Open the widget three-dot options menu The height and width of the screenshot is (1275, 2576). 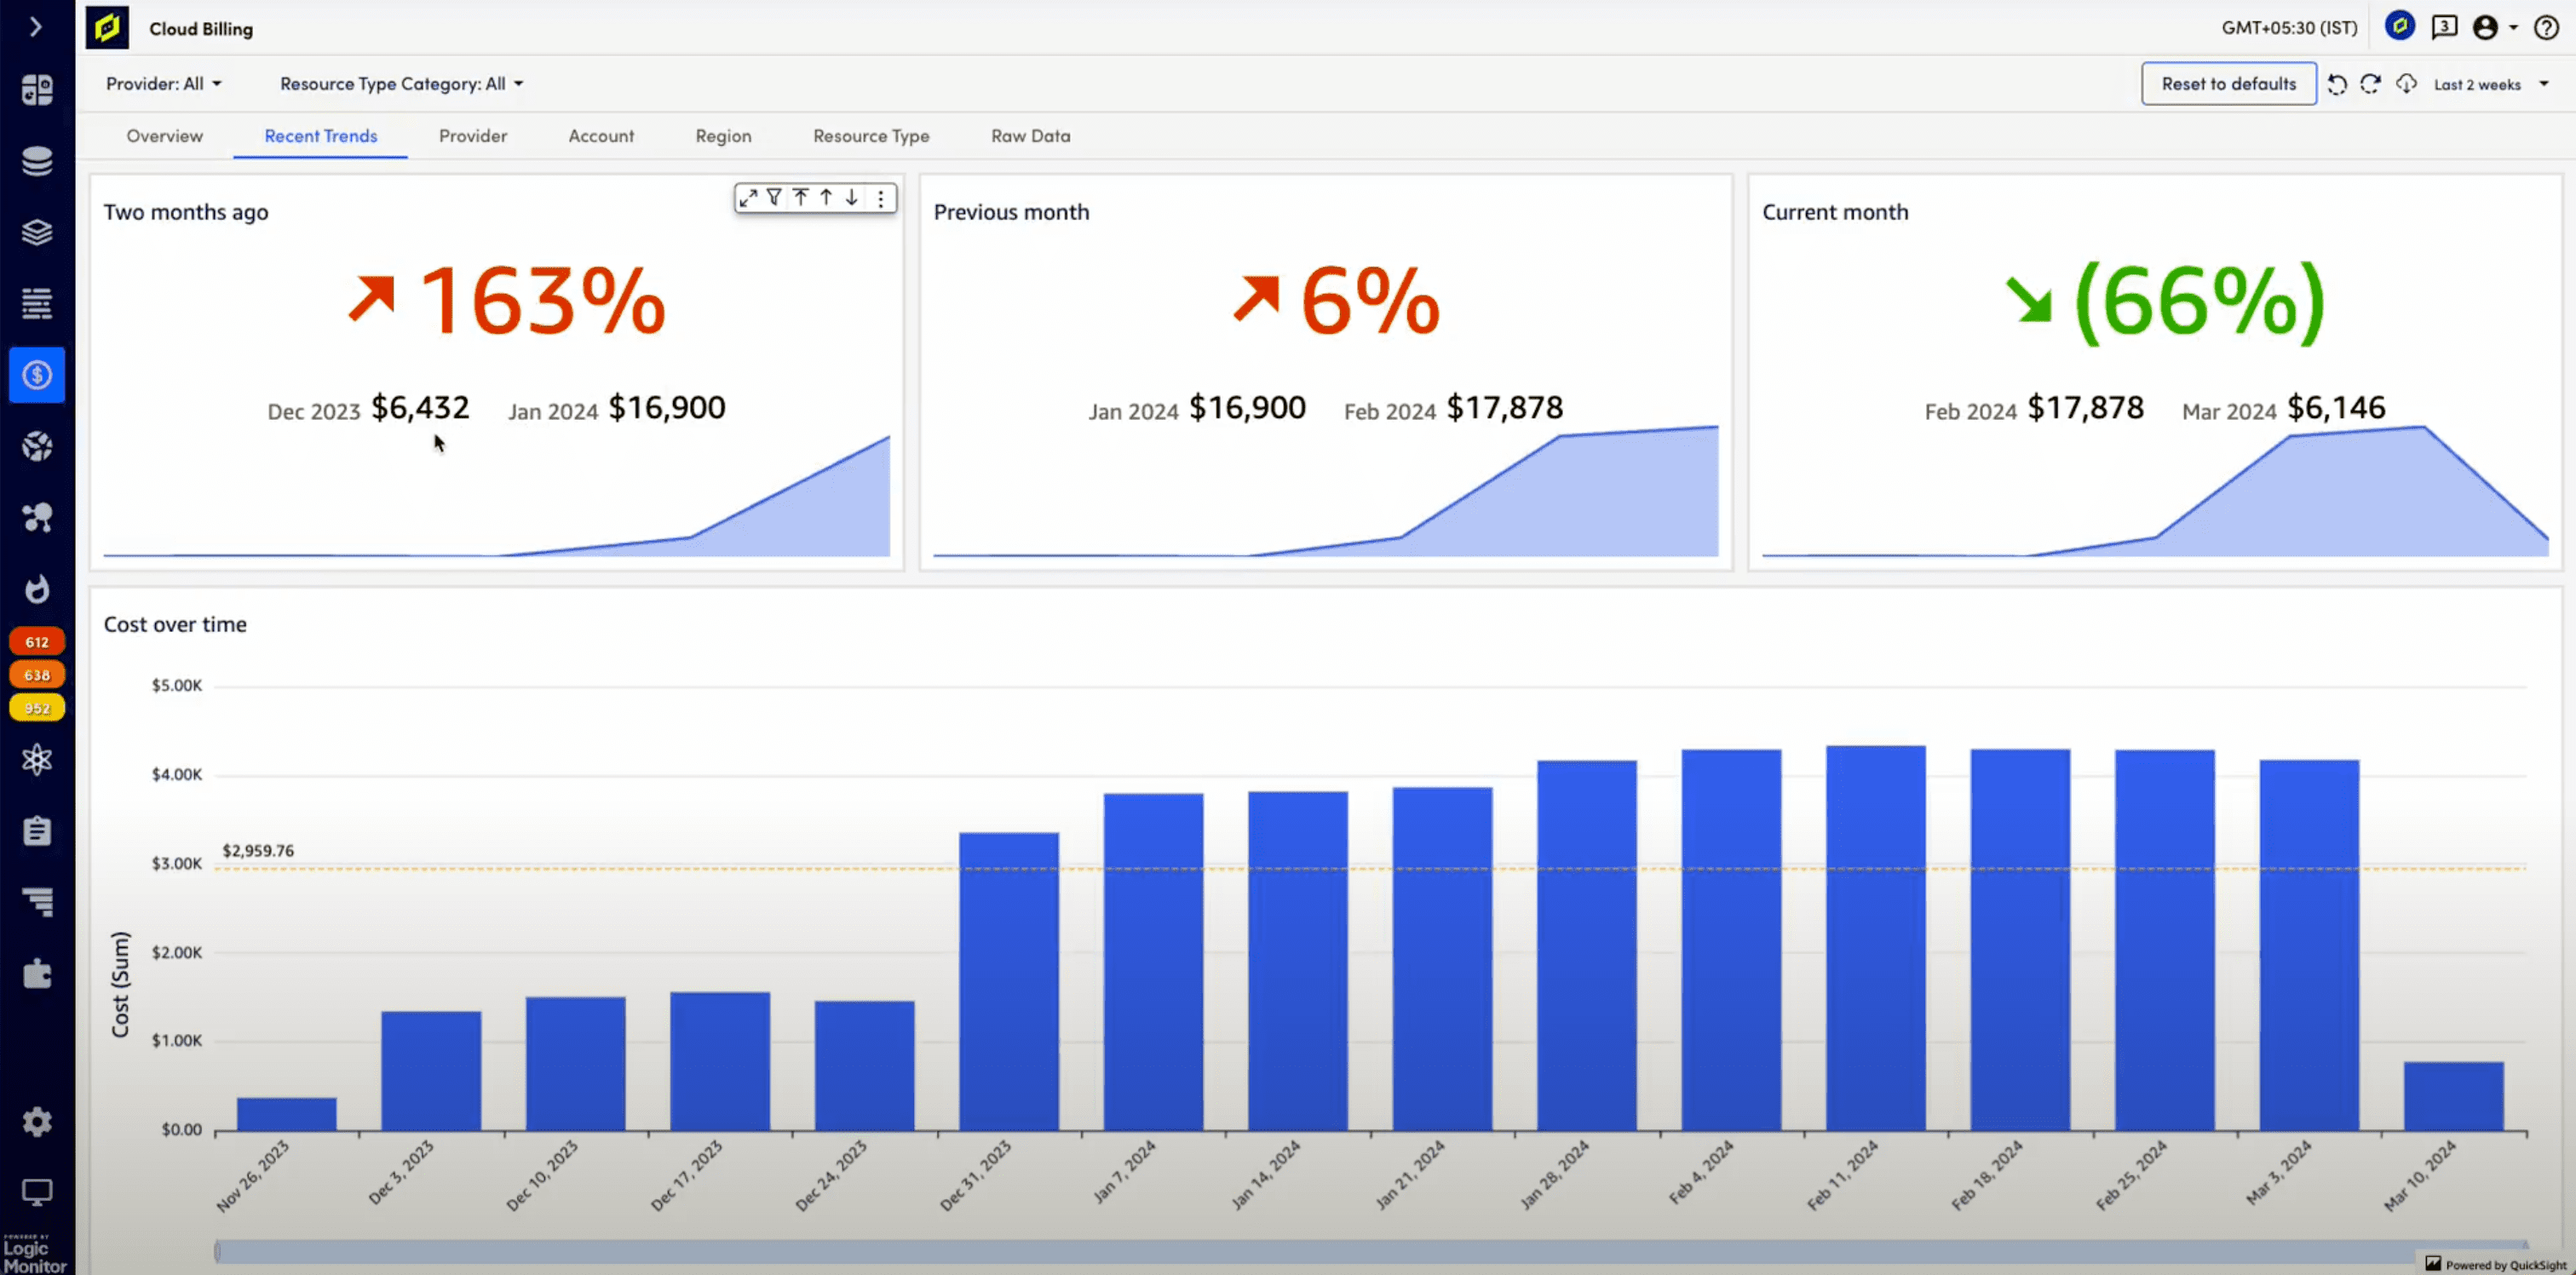880,199
